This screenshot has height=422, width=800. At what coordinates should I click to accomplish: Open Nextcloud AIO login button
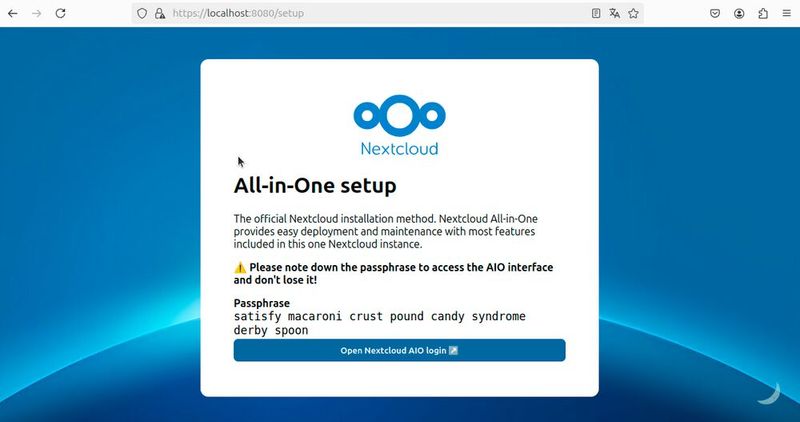click(x=399, y=351)
